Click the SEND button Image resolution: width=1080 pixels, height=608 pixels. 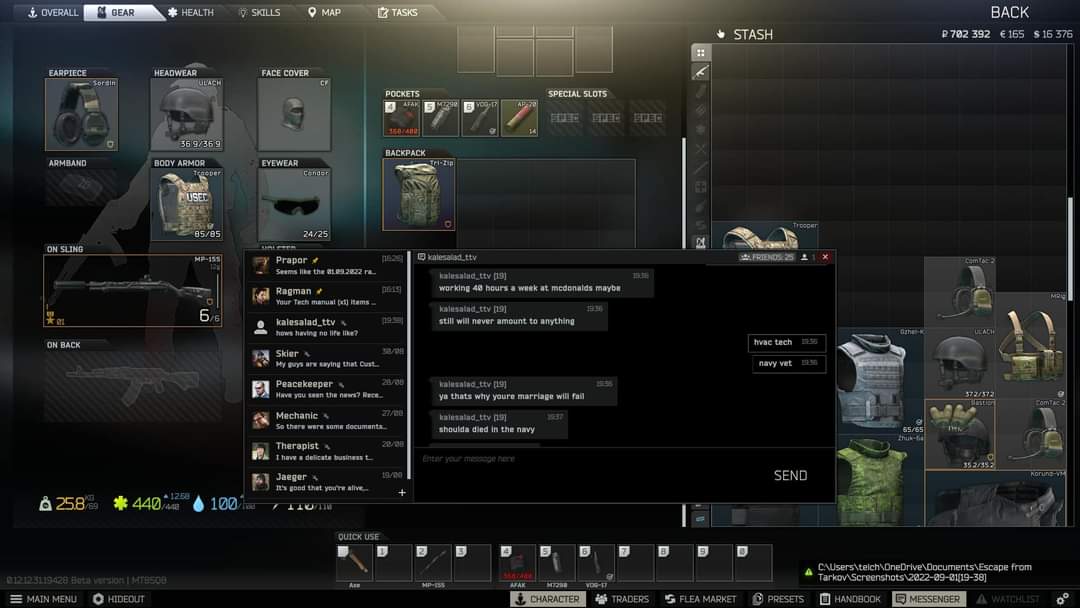click(790, 475)
